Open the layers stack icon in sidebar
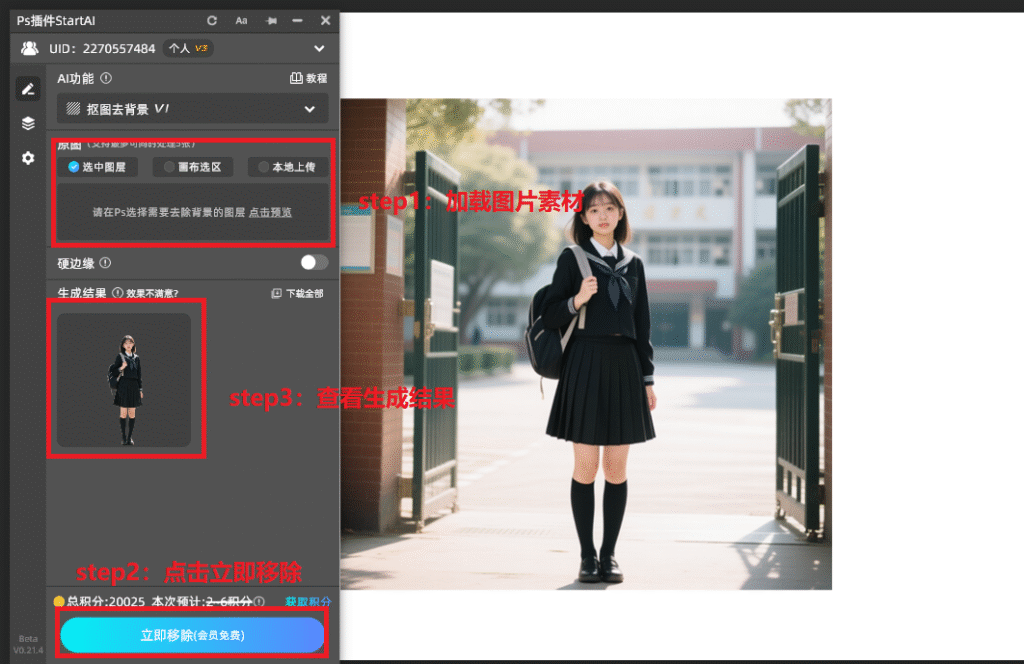The width and height of the screenshot is (1024, 664). (x=28, y=123)
